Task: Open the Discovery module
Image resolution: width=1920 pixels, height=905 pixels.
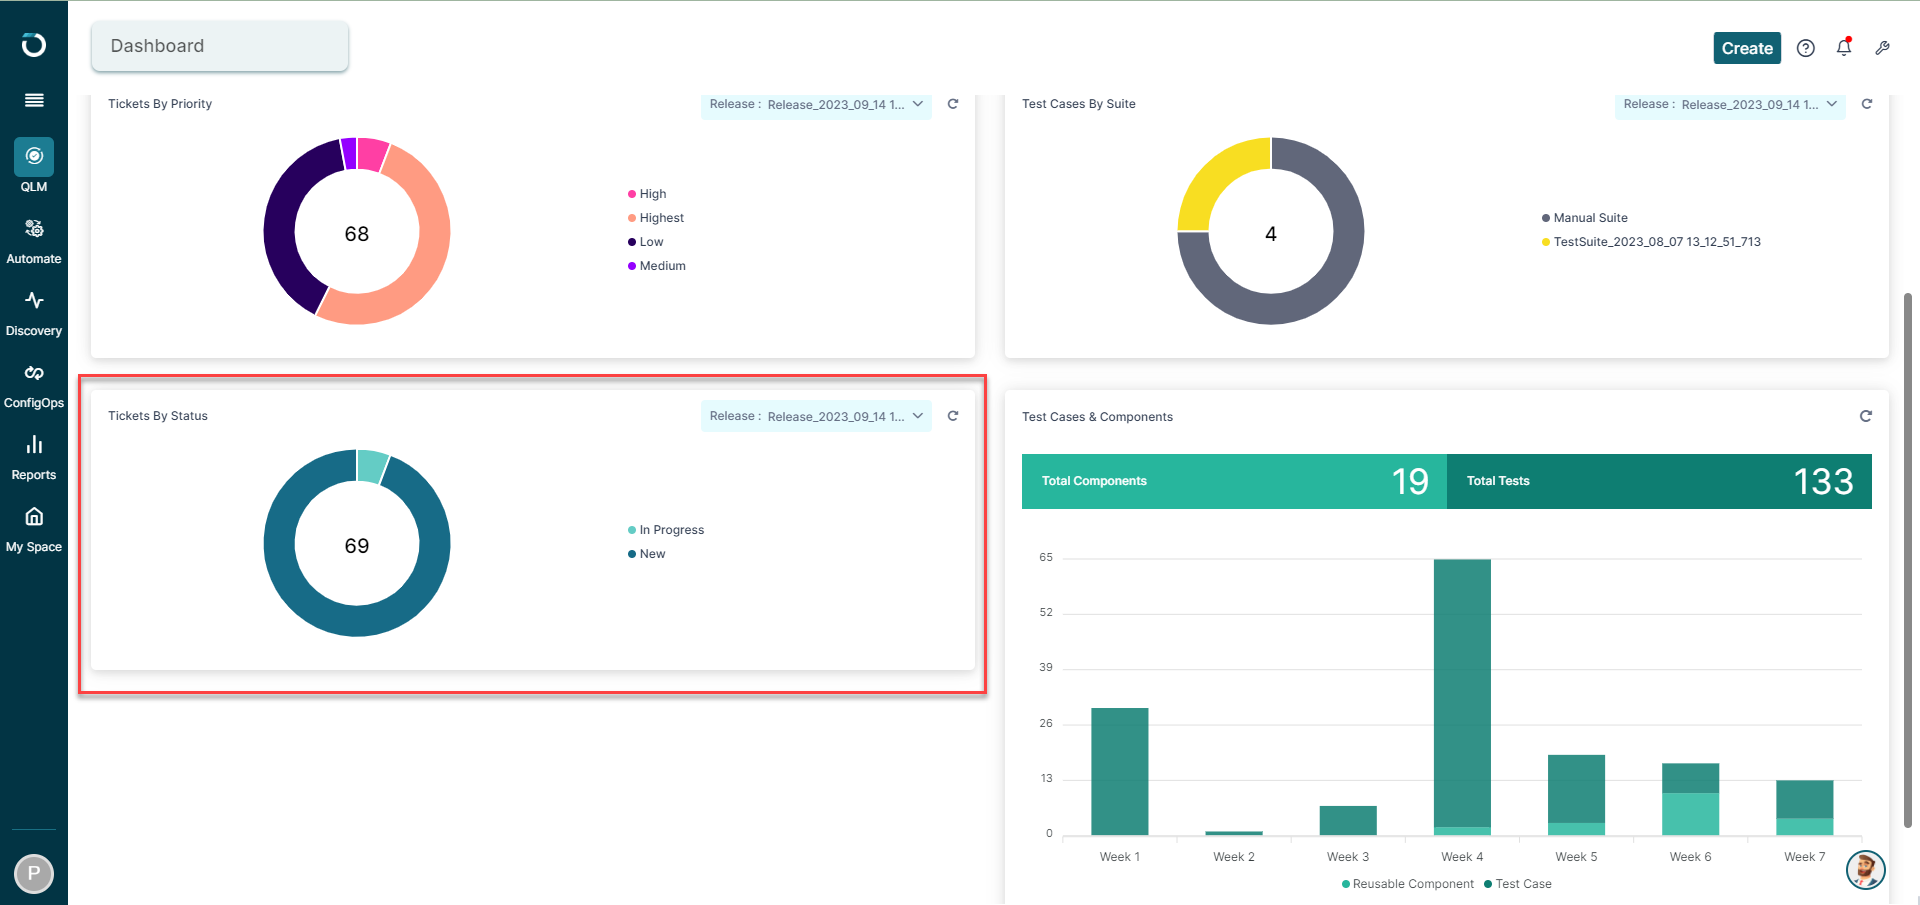Action: click(x=34, y=314)
